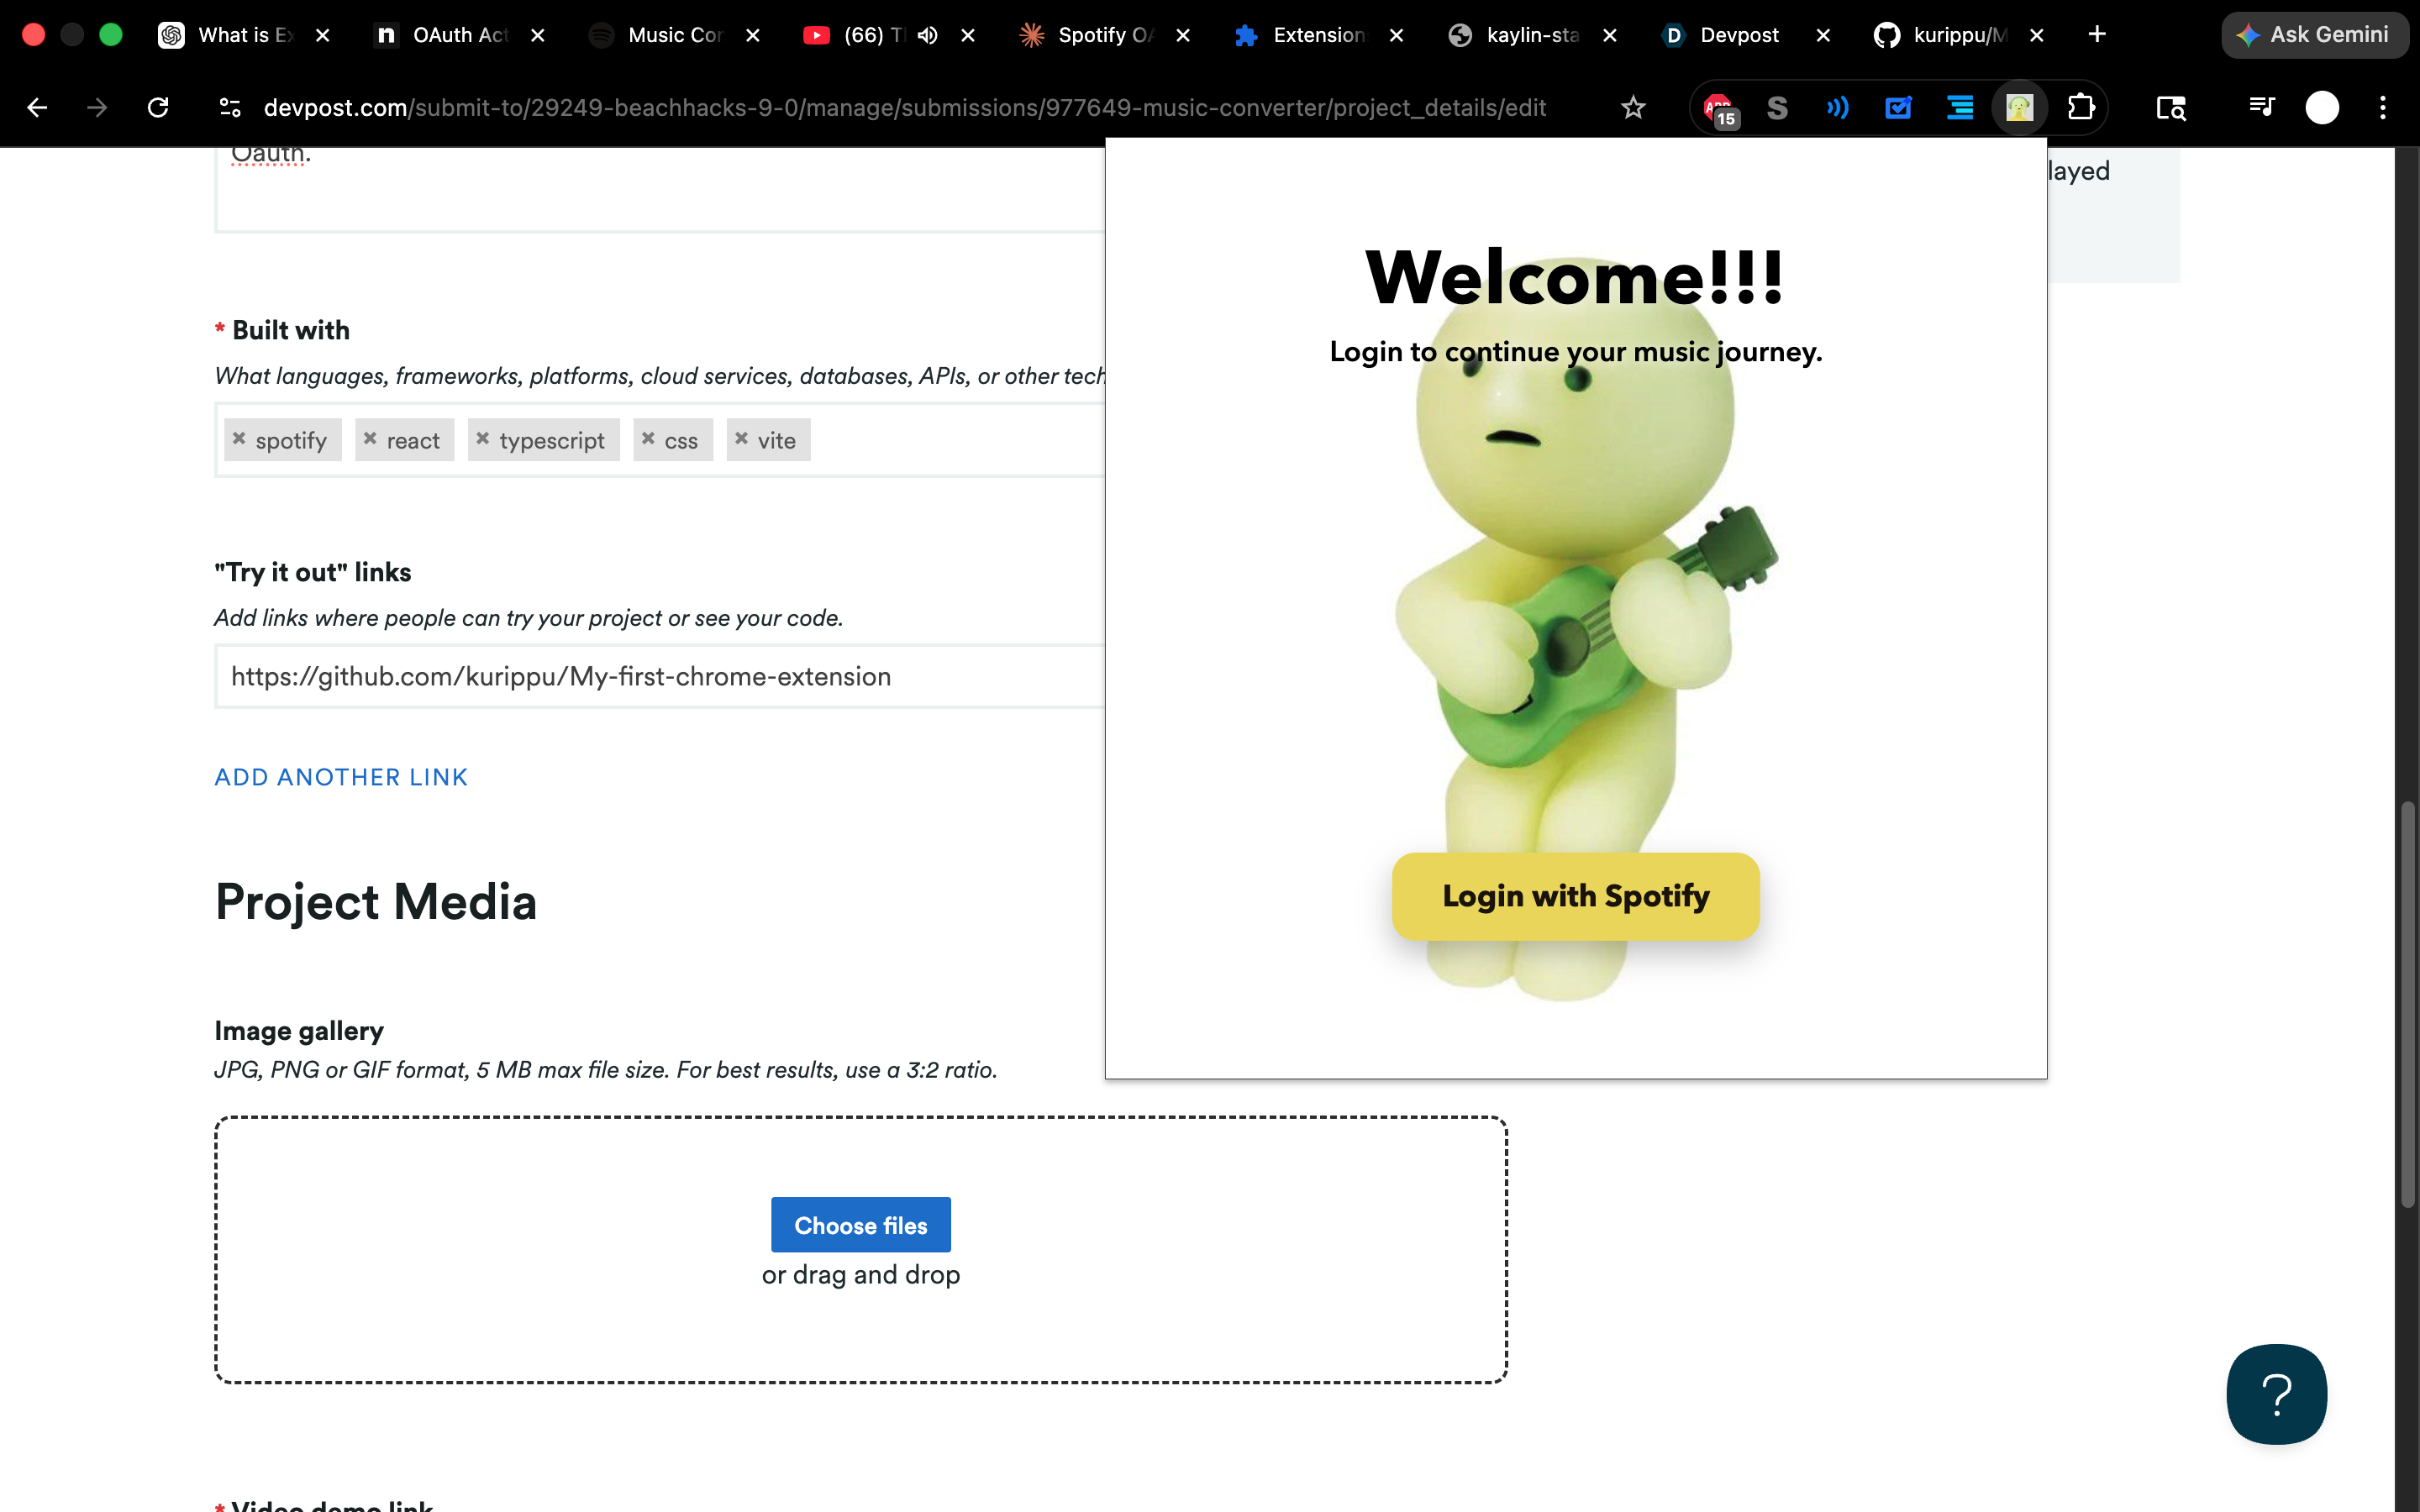Open the media controls icon
Screen dimensions: 2420x1512
coord(2262,107)
